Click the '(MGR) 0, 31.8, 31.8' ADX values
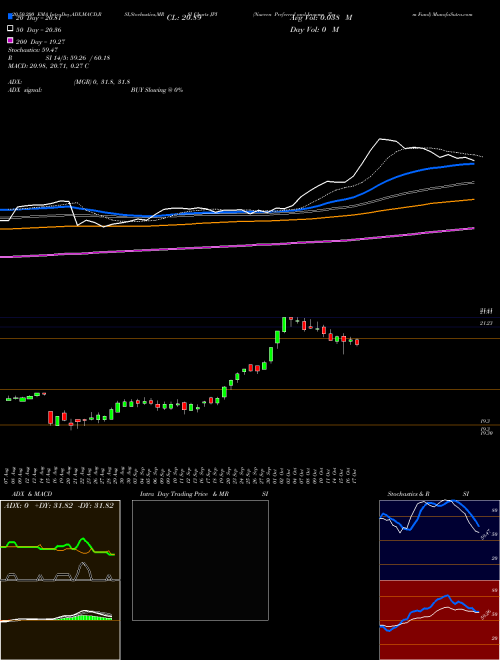 [102, 82]
